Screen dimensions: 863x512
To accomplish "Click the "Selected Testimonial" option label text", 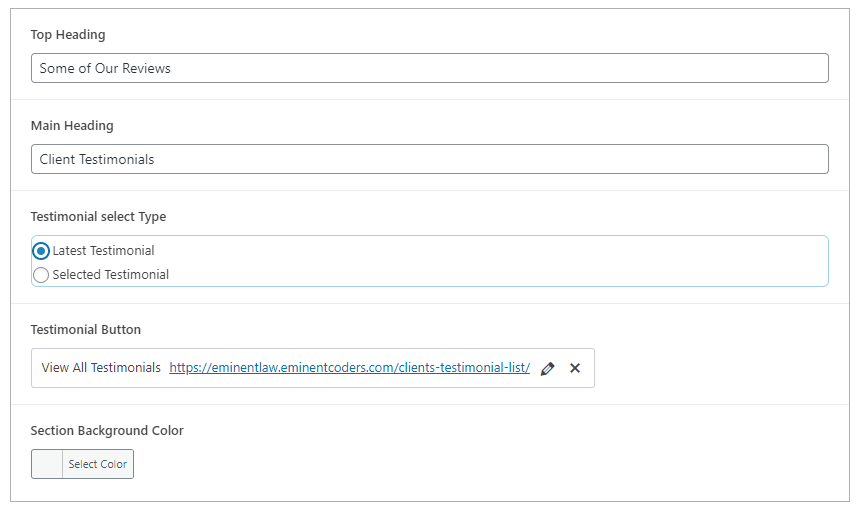I will (110, 275).
